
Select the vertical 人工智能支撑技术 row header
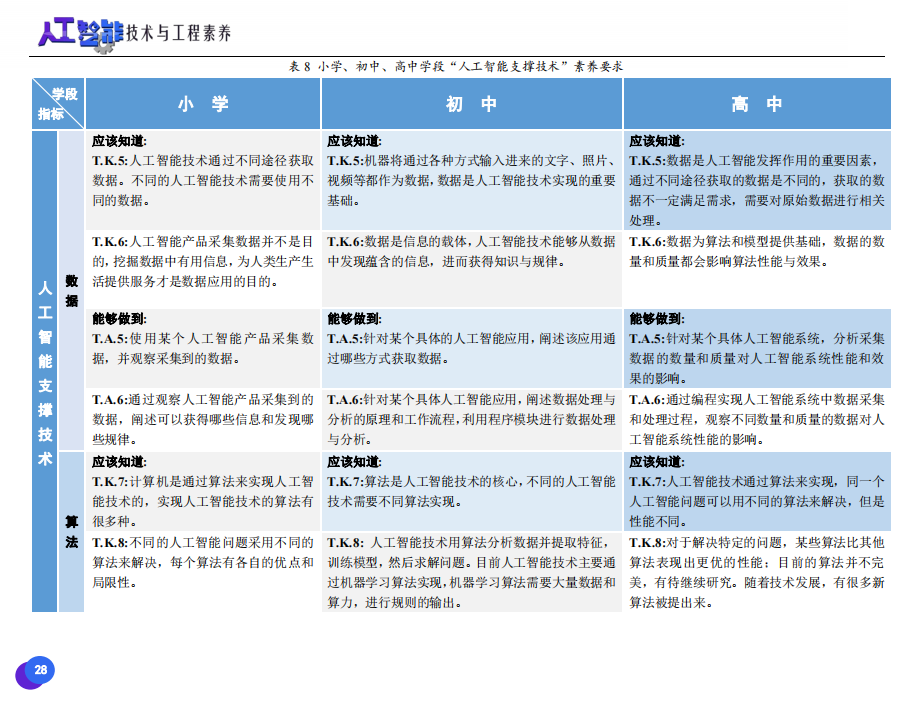tap(45, 372)
